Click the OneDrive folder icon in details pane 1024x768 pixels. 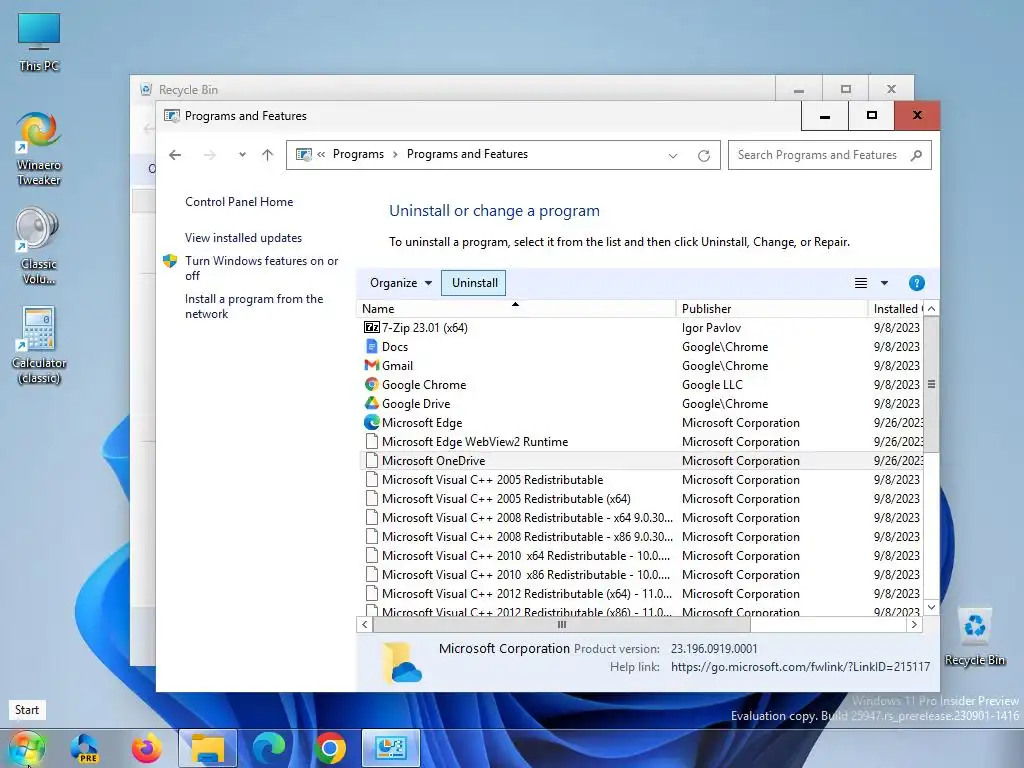point(401,662)
